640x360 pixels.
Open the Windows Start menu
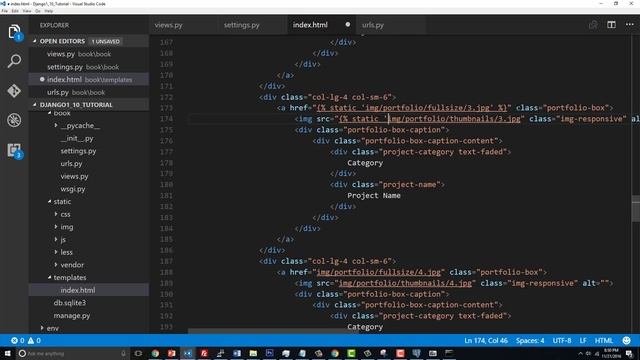point(7,353)
